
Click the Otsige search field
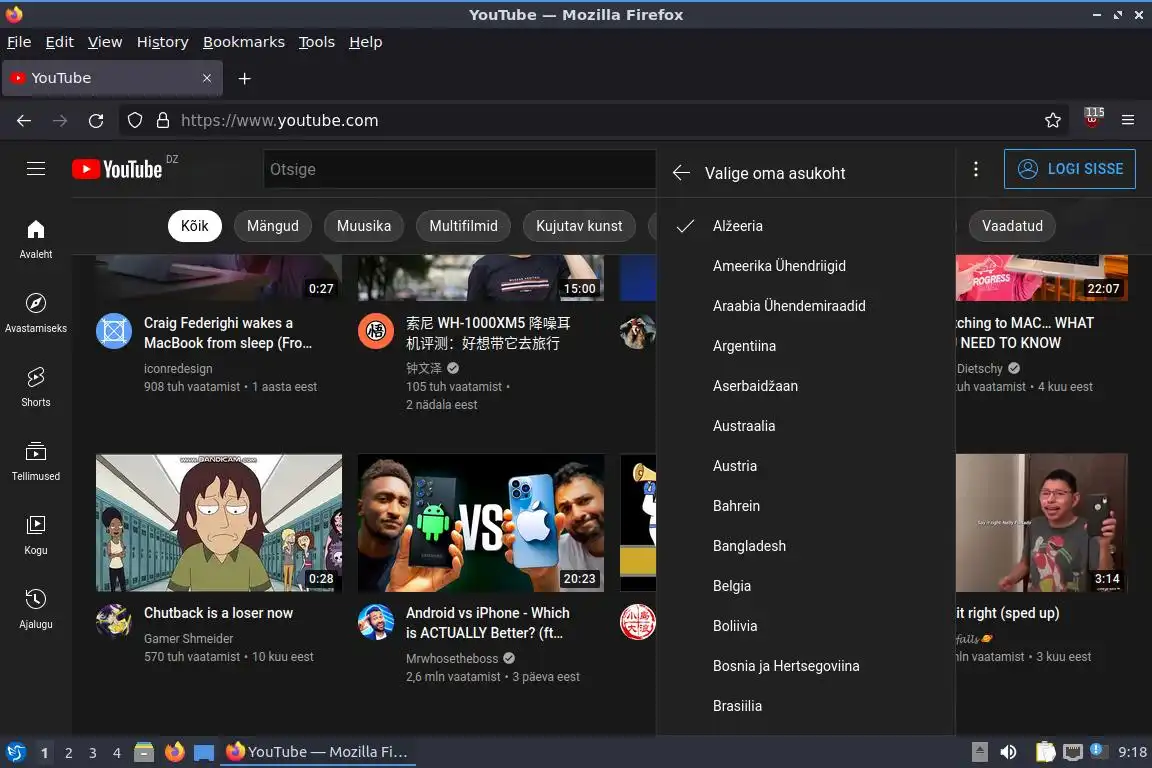point(459,170)
